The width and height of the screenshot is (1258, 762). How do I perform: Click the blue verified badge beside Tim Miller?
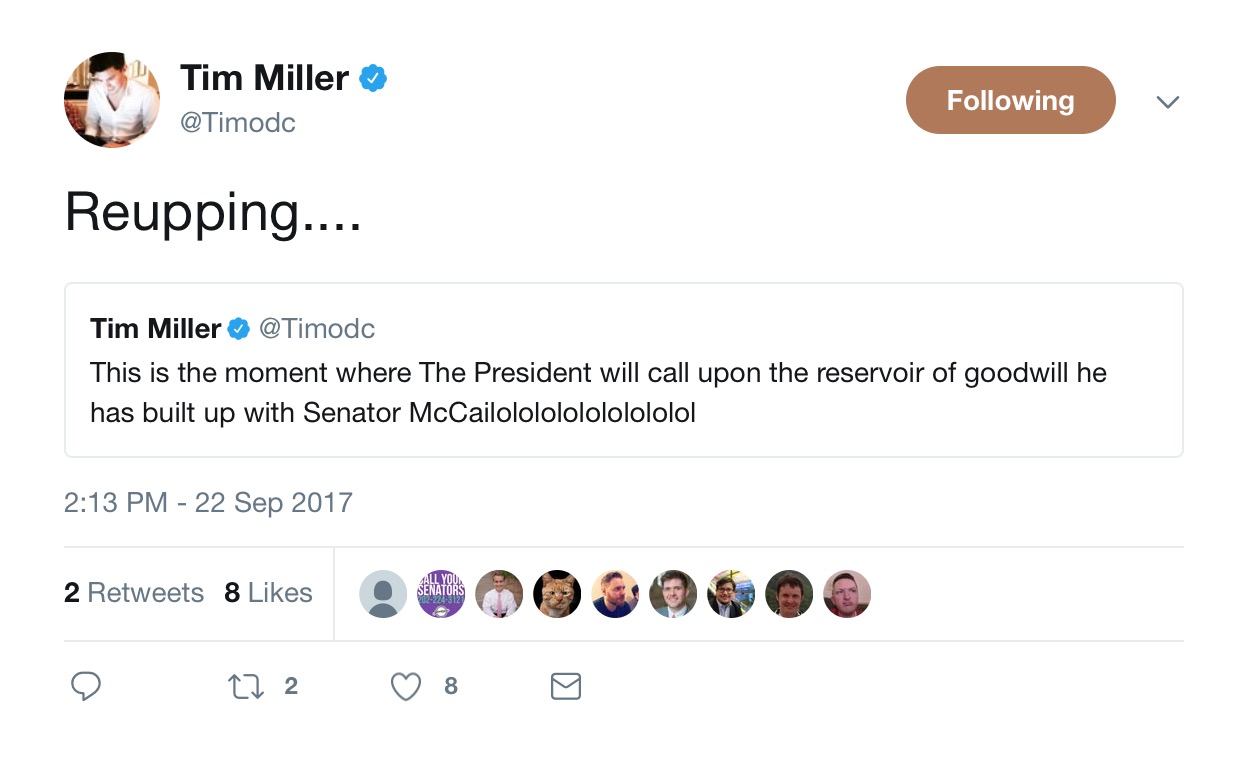point(373,78)
